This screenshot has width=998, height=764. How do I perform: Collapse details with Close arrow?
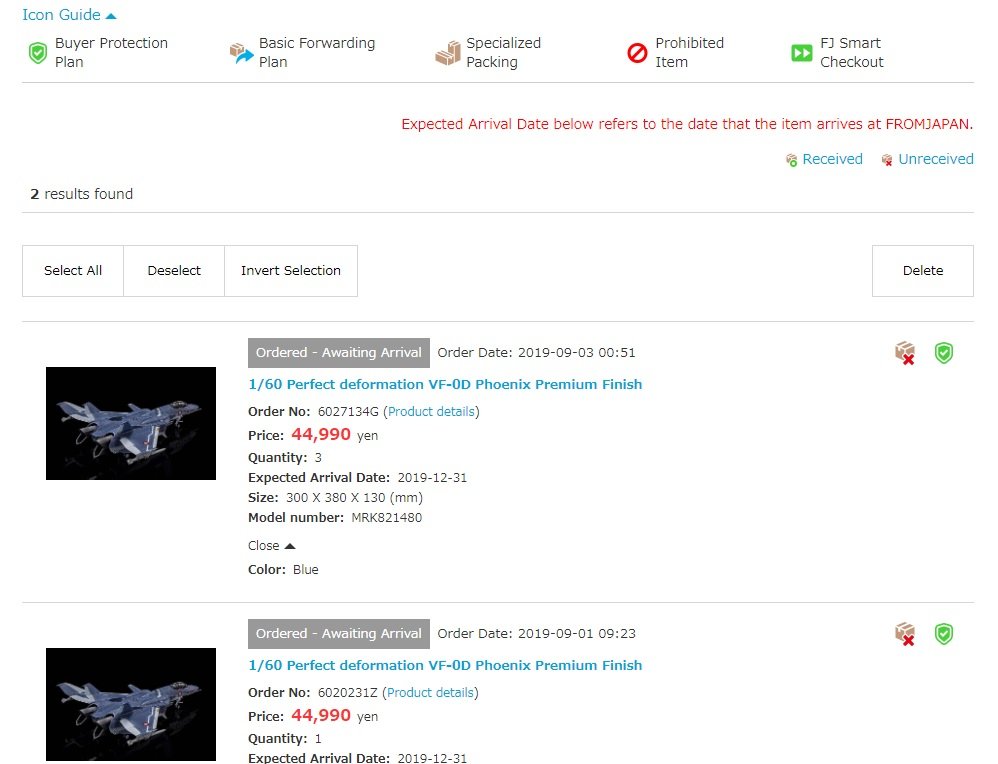[272, 546]
